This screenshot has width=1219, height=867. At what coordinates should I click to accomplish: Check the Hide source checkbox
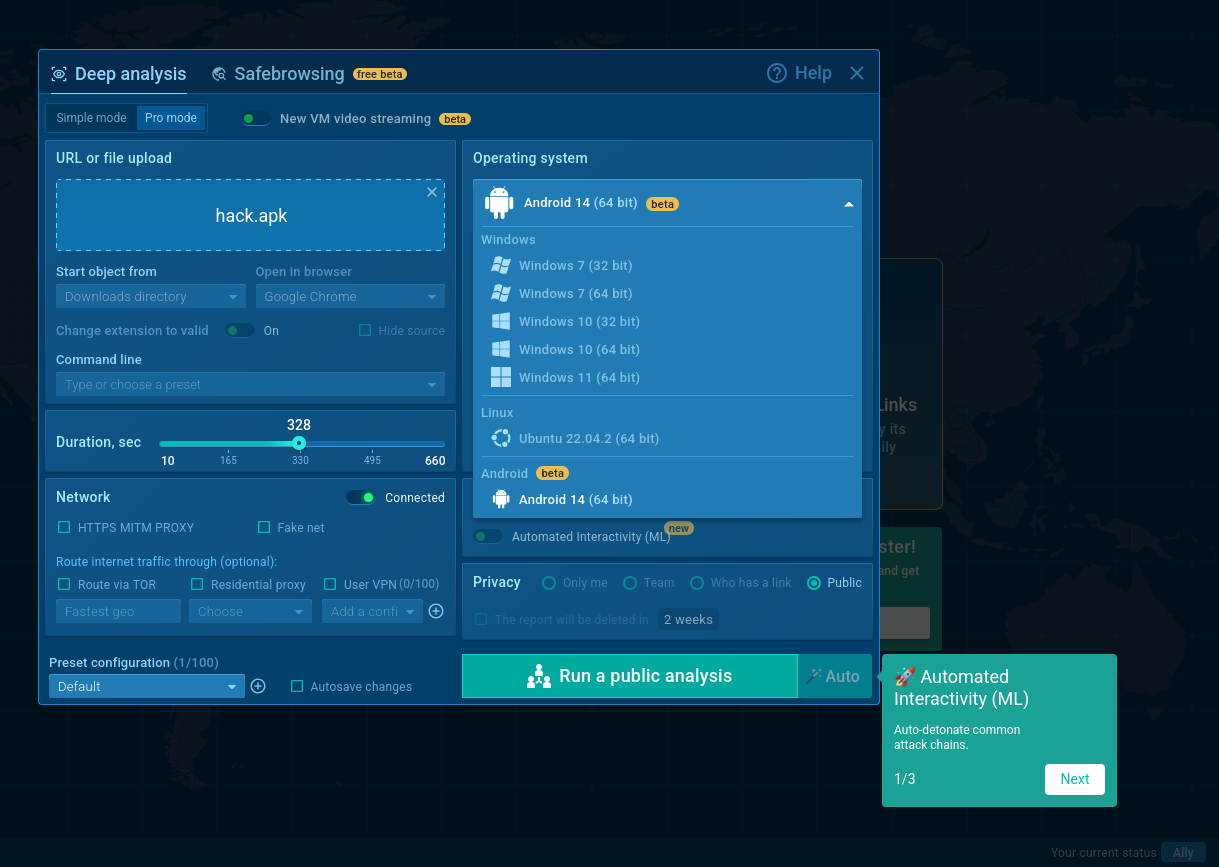coord(365,330)
